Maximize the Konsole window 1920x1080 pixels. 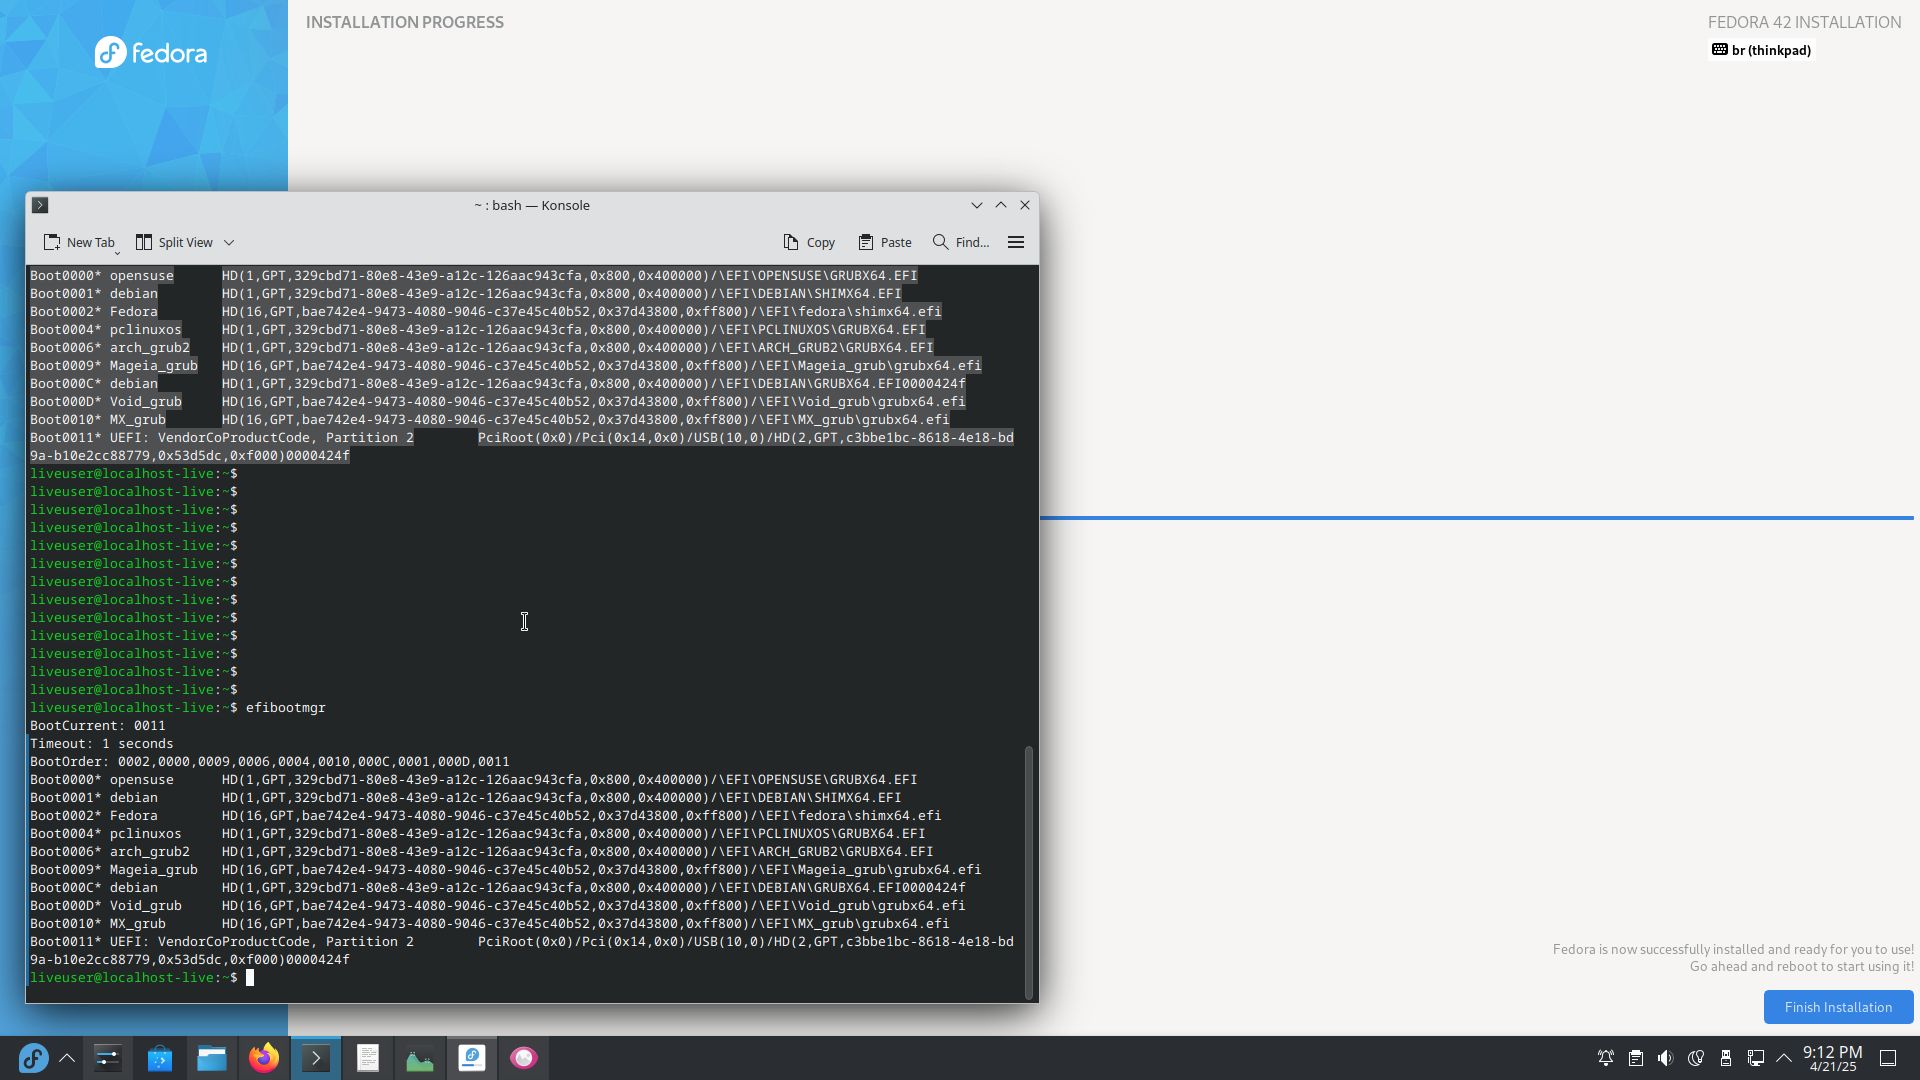click(x=1001, y=205)
